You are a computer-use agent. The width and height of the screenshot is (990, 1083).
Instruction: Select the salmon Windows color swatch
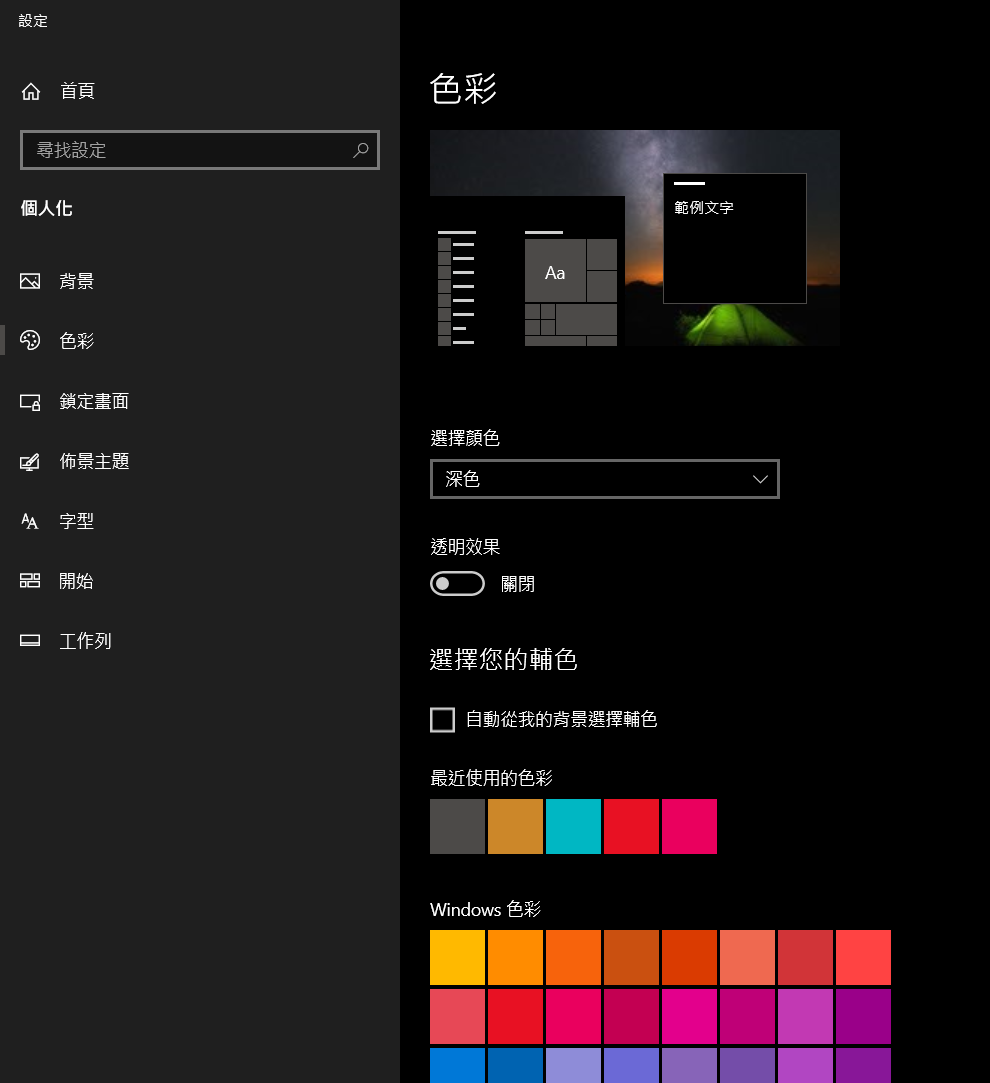point(748,957)
